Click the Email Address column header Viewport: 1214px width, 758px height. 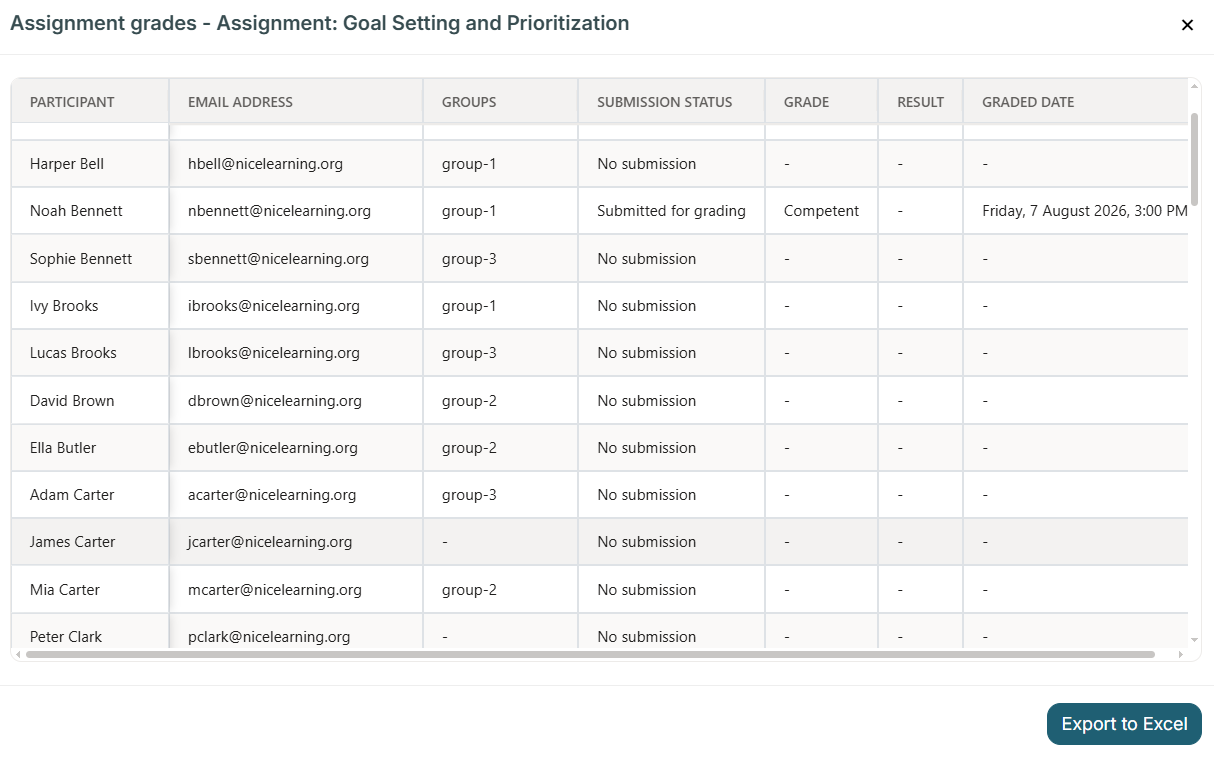point(240,102)
